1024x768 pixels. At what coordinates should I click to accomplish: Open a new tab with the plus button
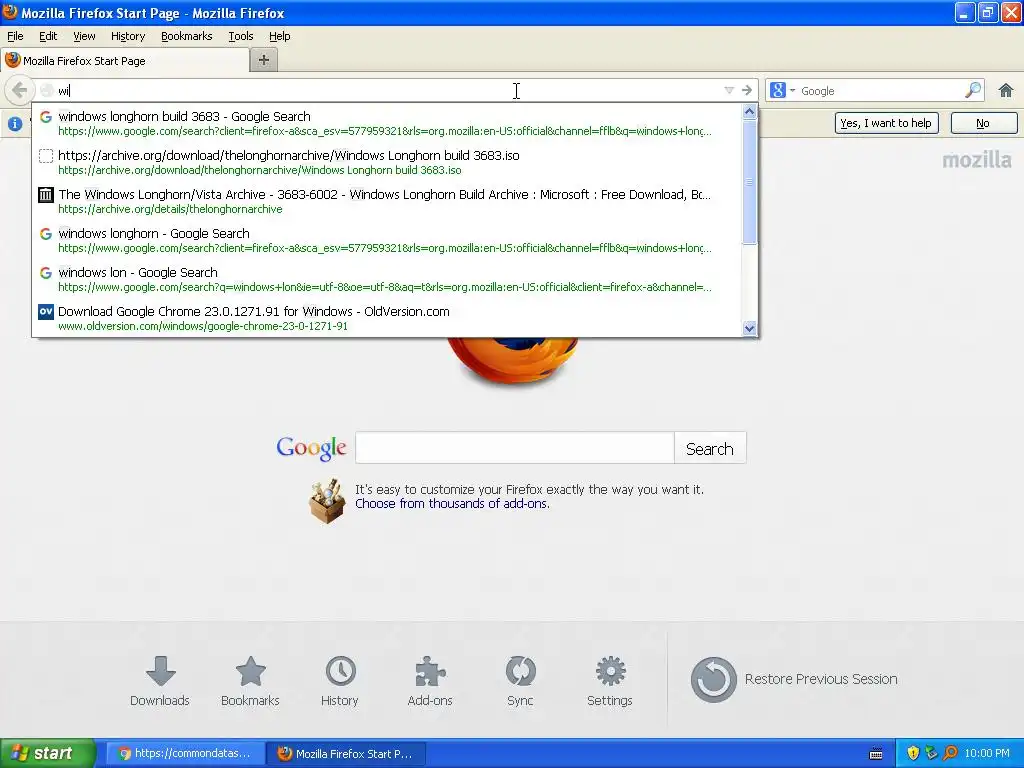pyautogui.click(x=264, y=60)
